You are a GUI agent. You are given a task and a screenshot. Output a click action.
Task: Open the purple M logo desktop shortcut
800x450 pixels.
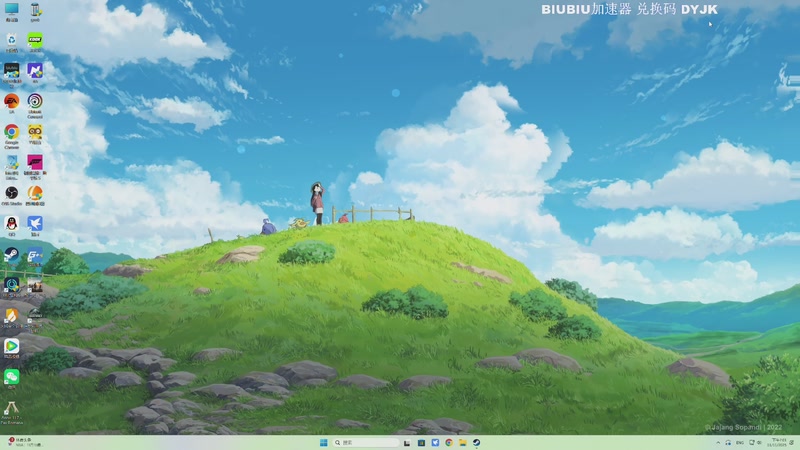pyautogui.click(x=35, y=72)
